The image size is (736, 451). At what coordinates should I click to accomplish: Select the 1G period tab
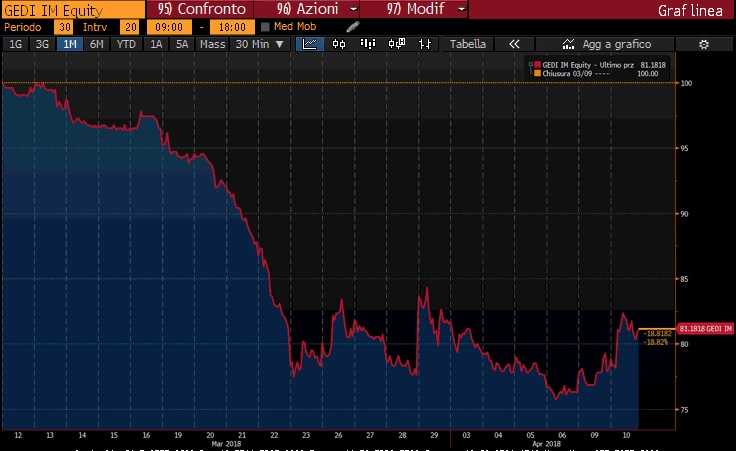[15, 44]
